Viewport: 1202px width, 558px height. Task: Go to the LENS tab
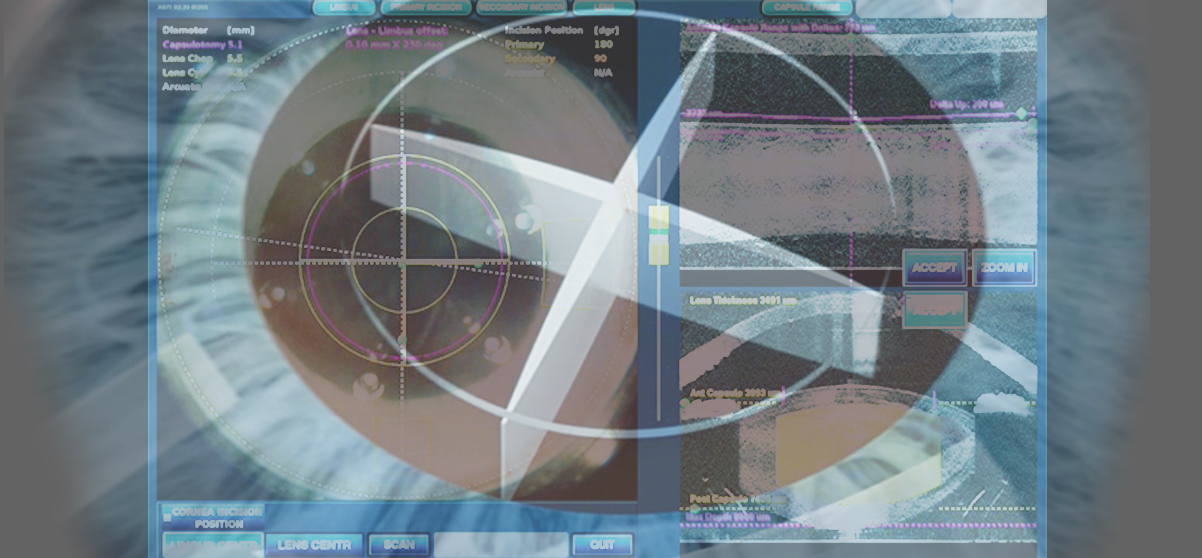pyautogui.click(x=603, y=7)
